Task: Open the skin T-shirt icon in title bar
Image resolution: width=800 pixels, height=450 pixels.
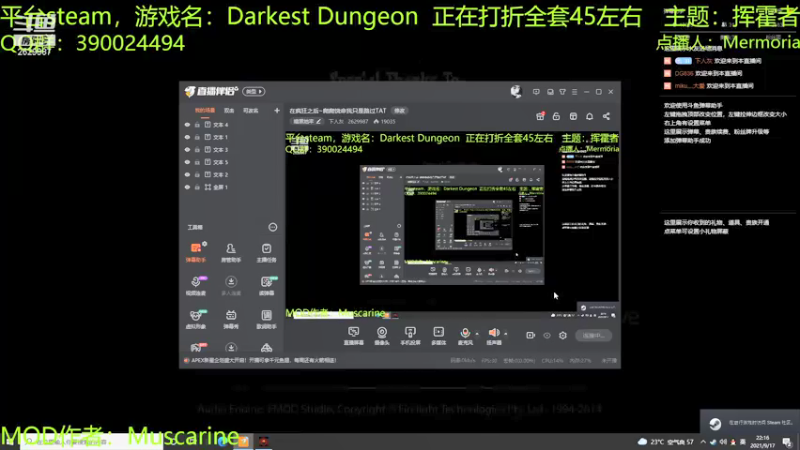Action: point(562,92)
